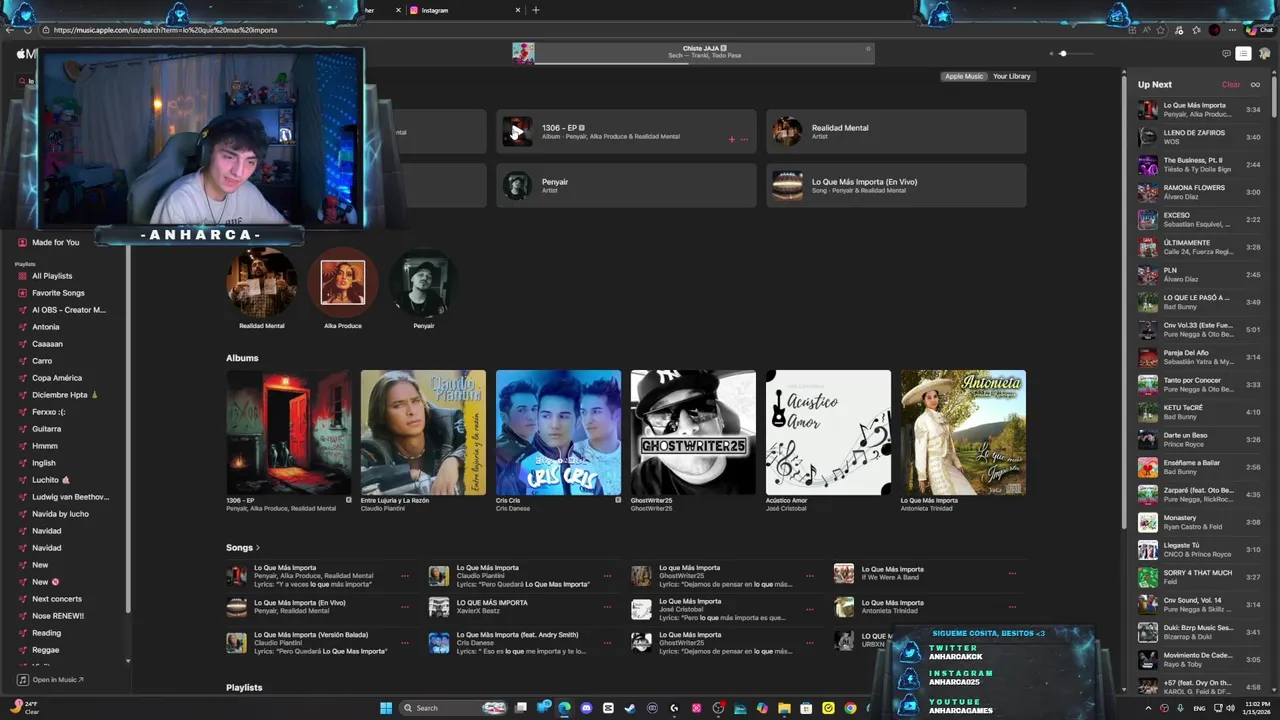The width and height of the screenshot is (1280, 720).
Task: Select Monastery by Ryan Castro in Up Next
Action: (1200, 522)
